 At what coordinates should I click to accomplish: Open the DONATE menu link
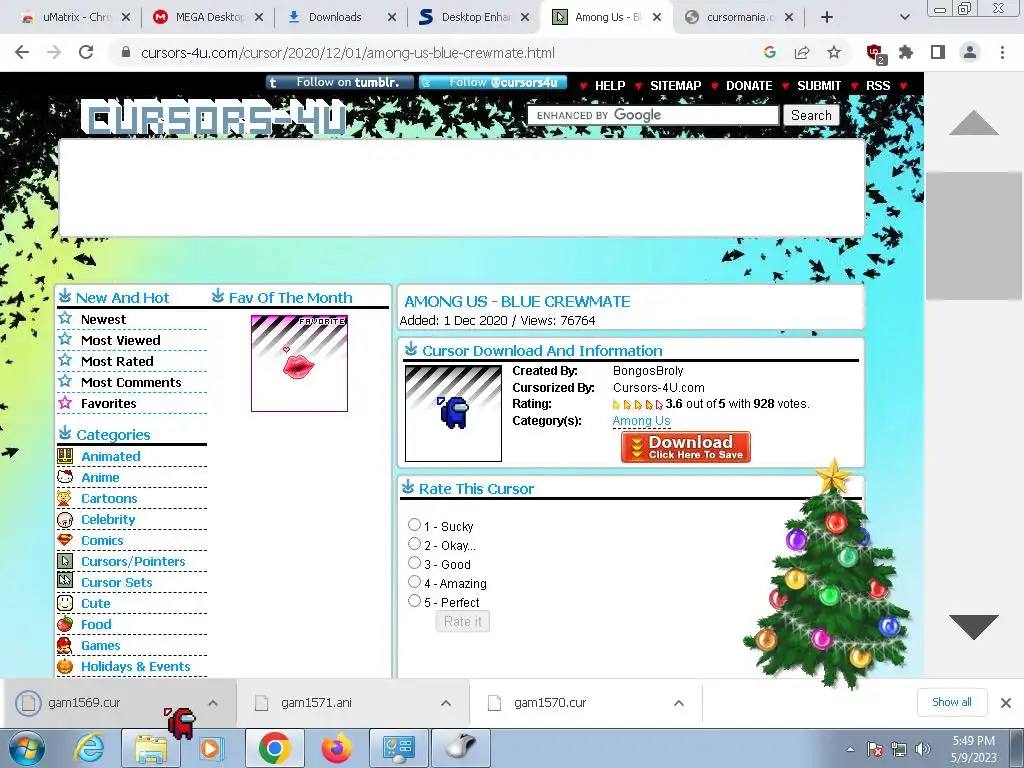(749, 86)
